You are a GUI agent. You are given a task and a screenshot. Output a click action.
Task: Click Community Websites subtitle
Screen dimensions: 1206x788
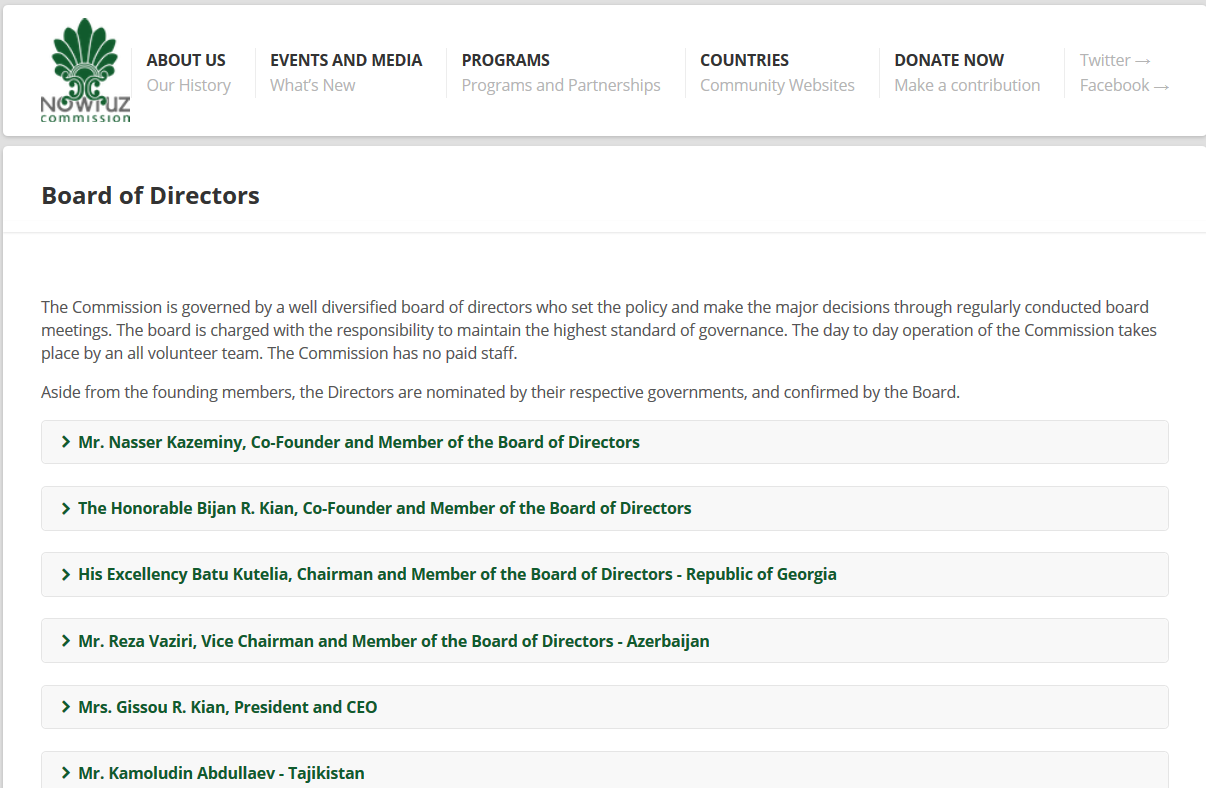click(x=777, y=85)
